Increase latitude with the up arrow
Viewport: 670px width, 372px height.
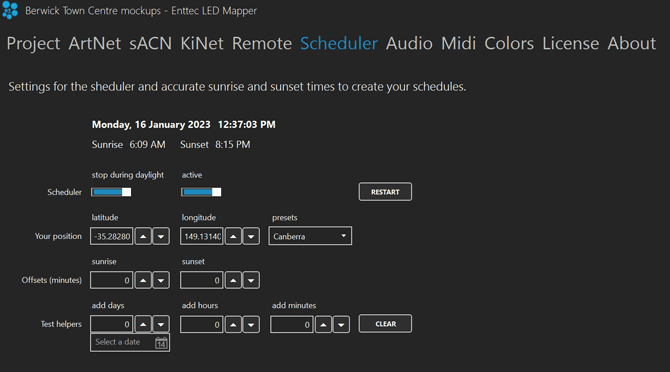[x=143, y=236]
